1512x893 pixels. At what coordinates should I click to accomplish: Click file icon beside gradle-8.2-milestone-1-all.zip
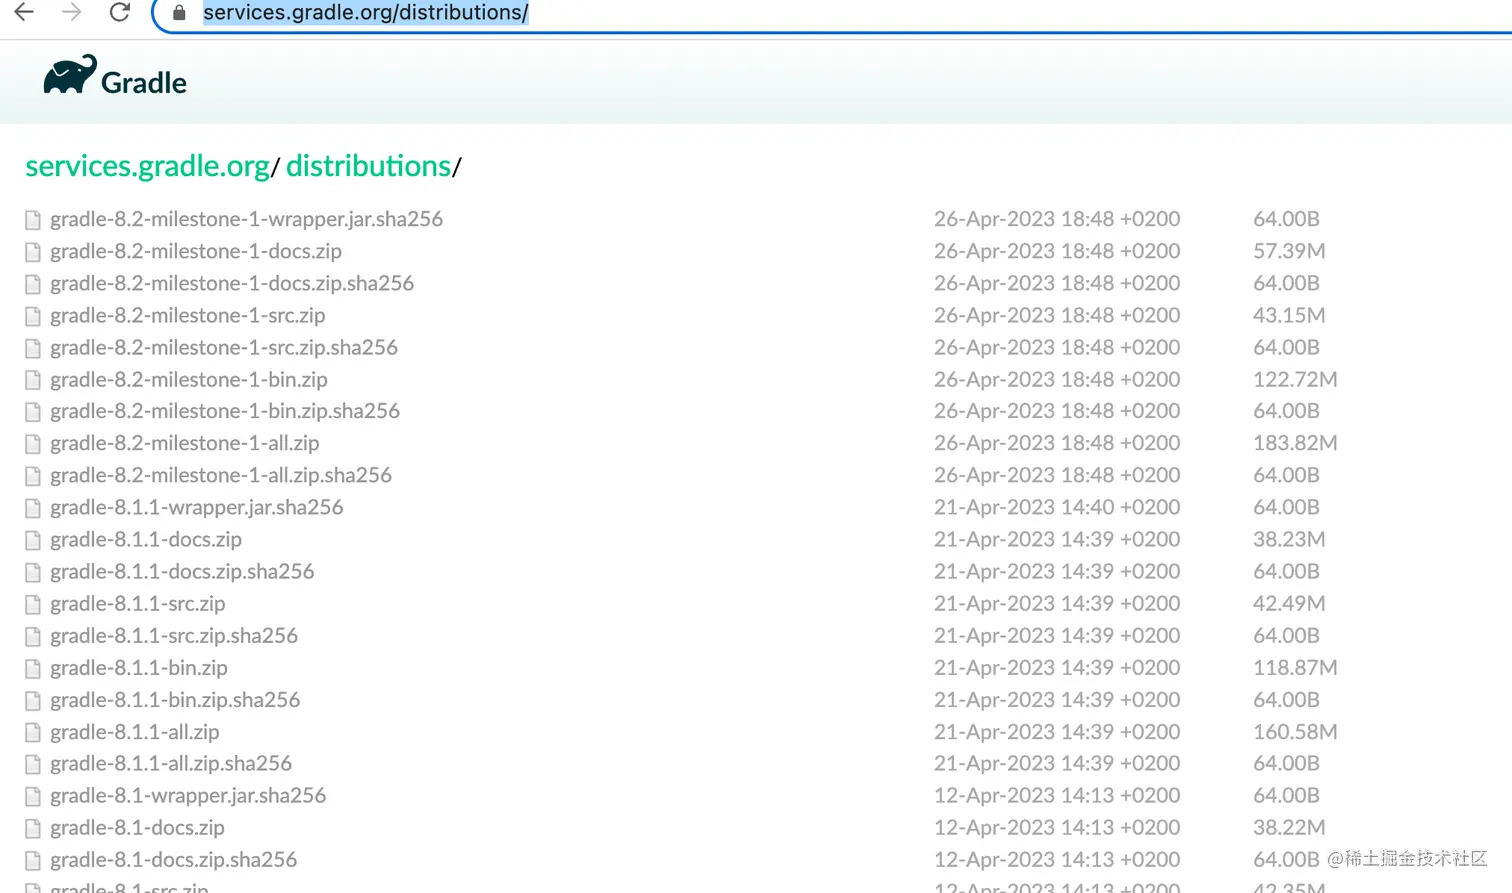33,444
